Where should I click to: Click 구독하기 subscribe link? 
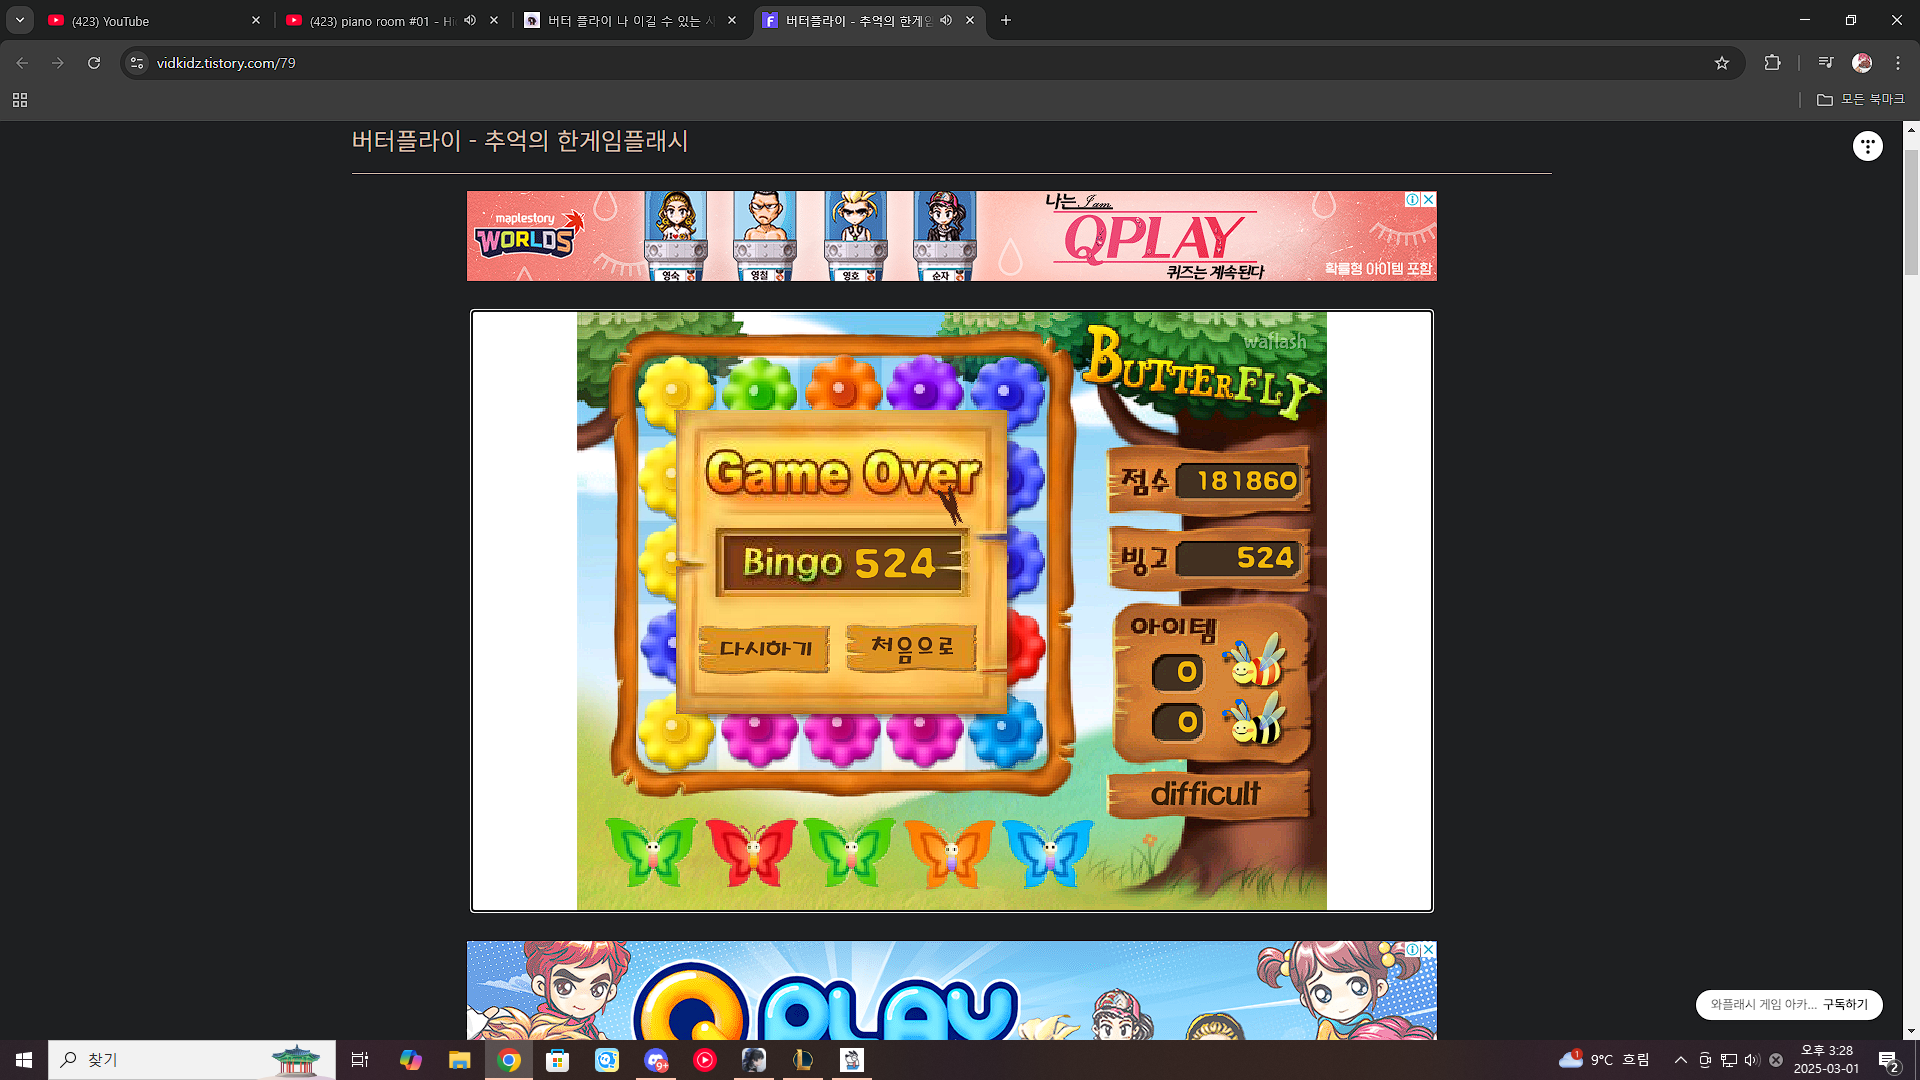pos(1844,1004)
